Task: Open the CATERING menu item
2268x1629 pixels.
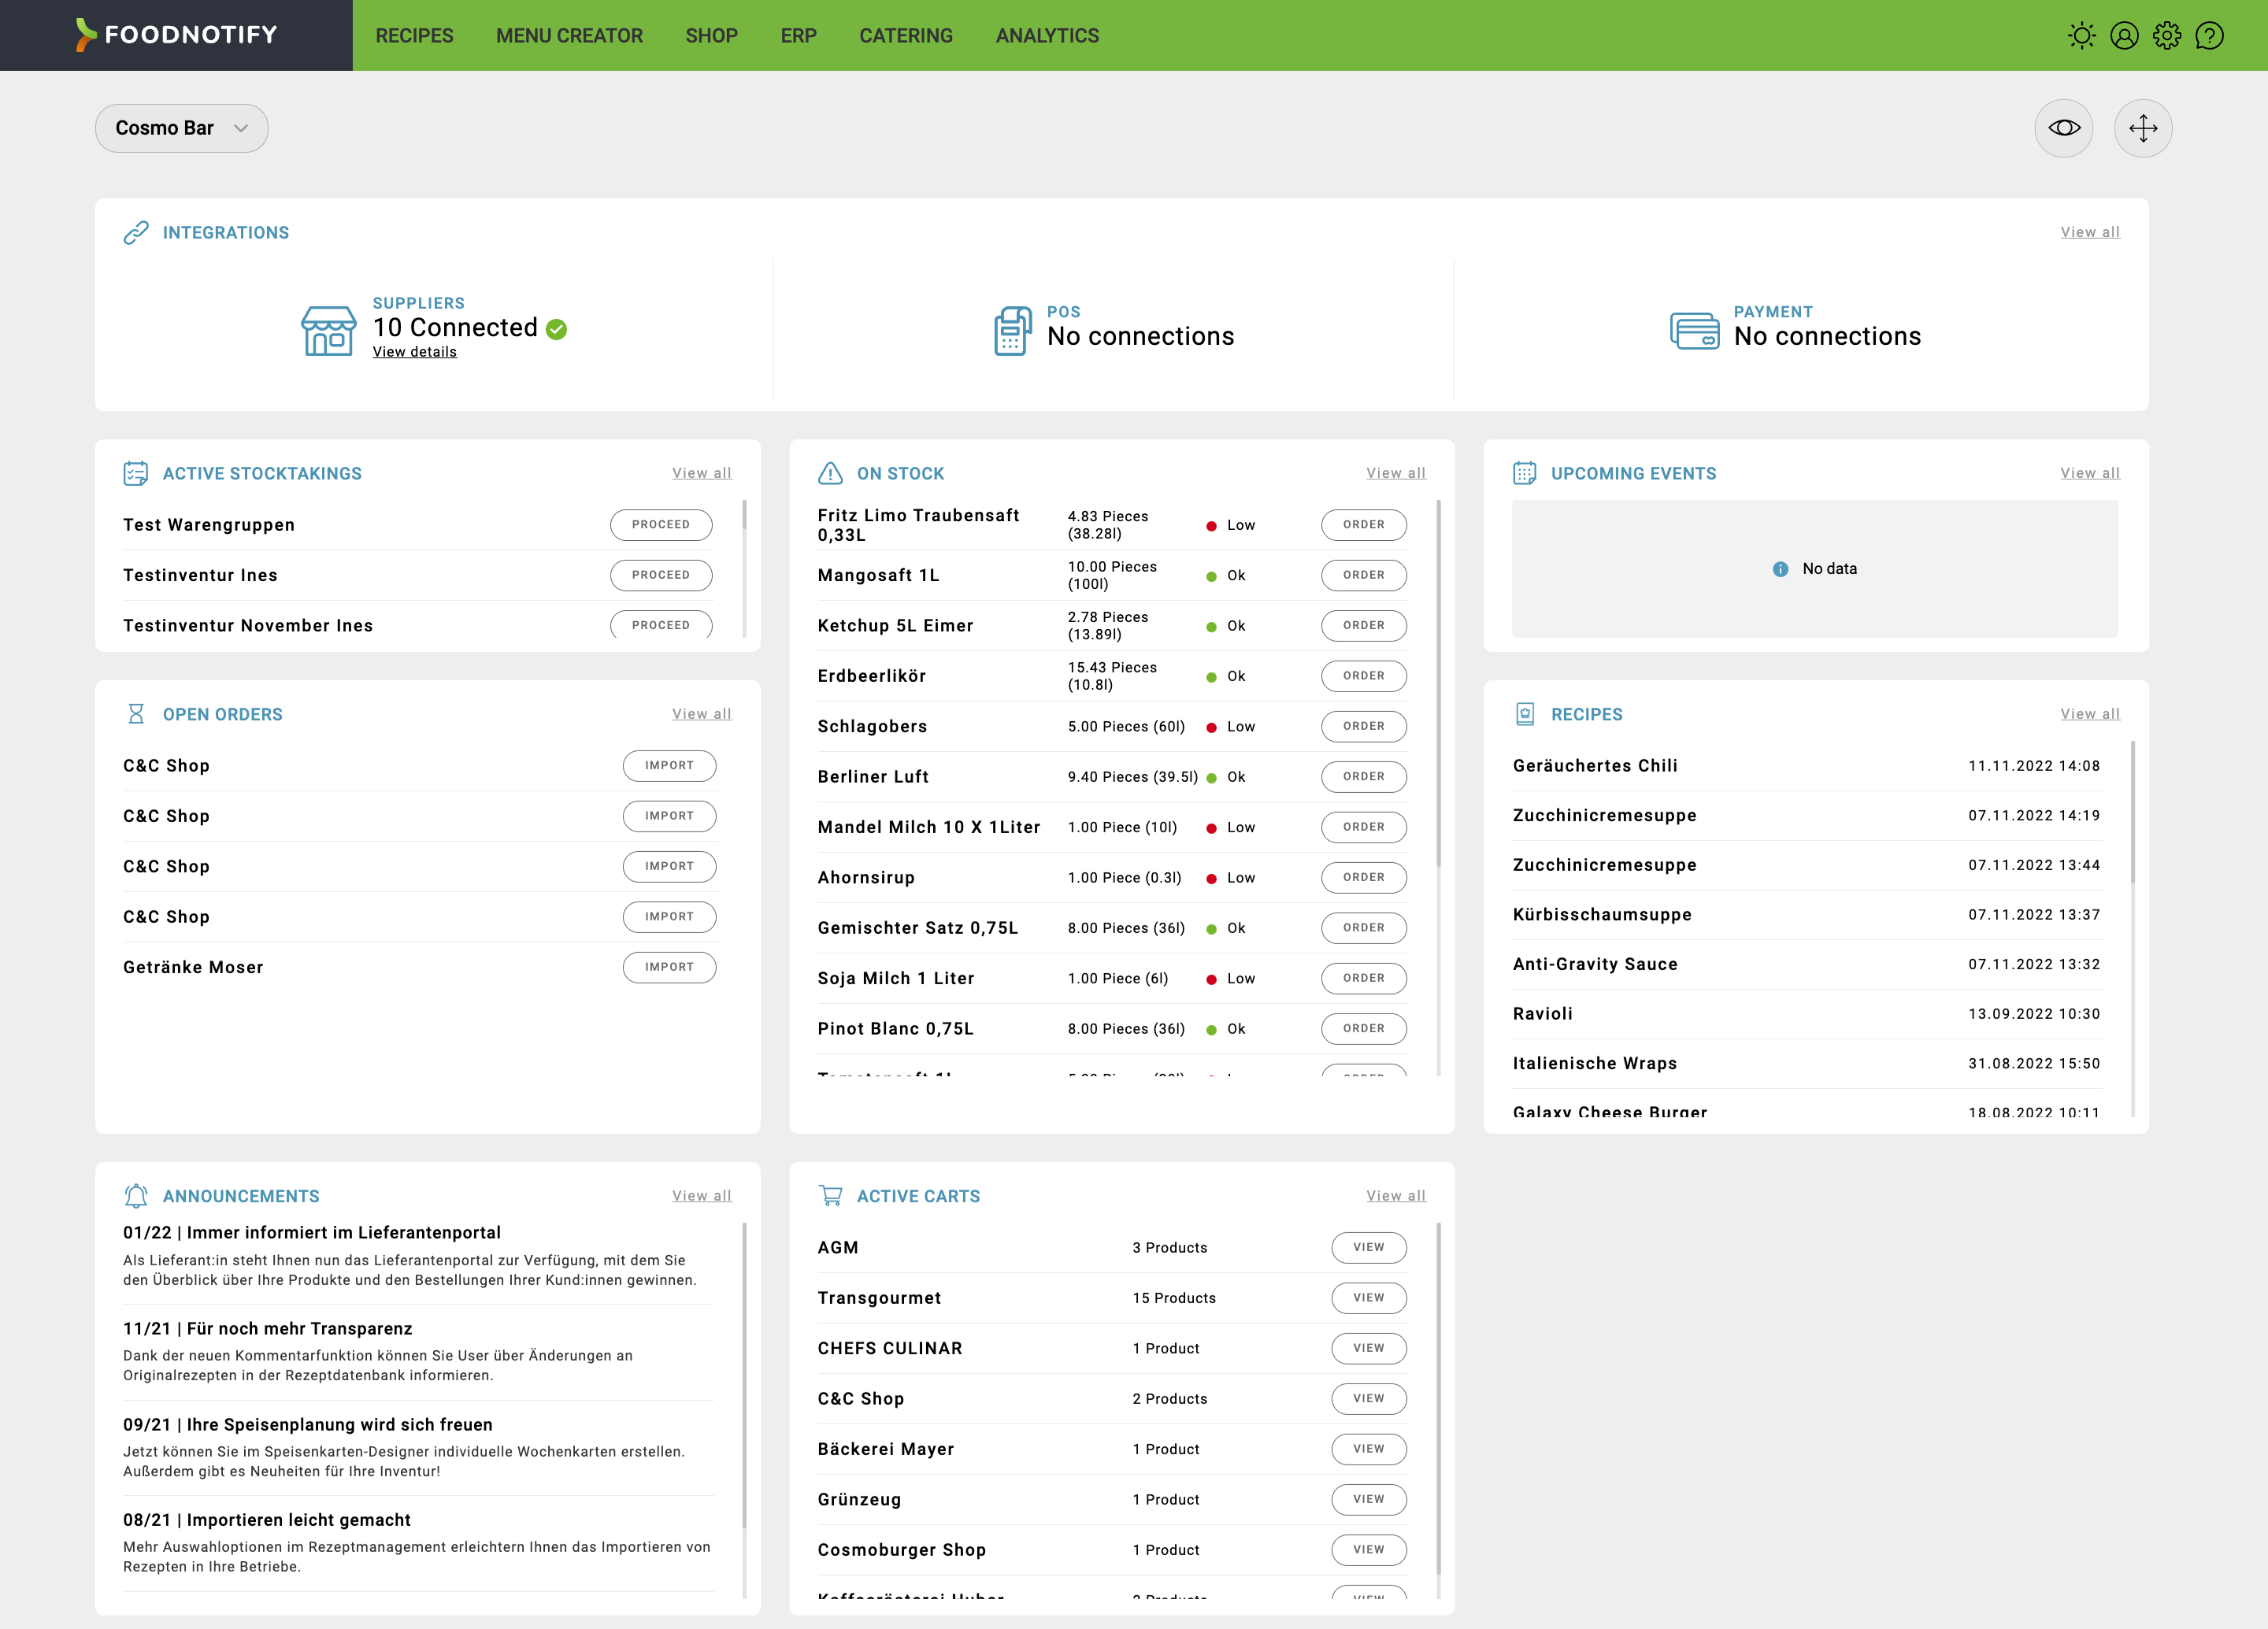Action: (x=906, y=35)
